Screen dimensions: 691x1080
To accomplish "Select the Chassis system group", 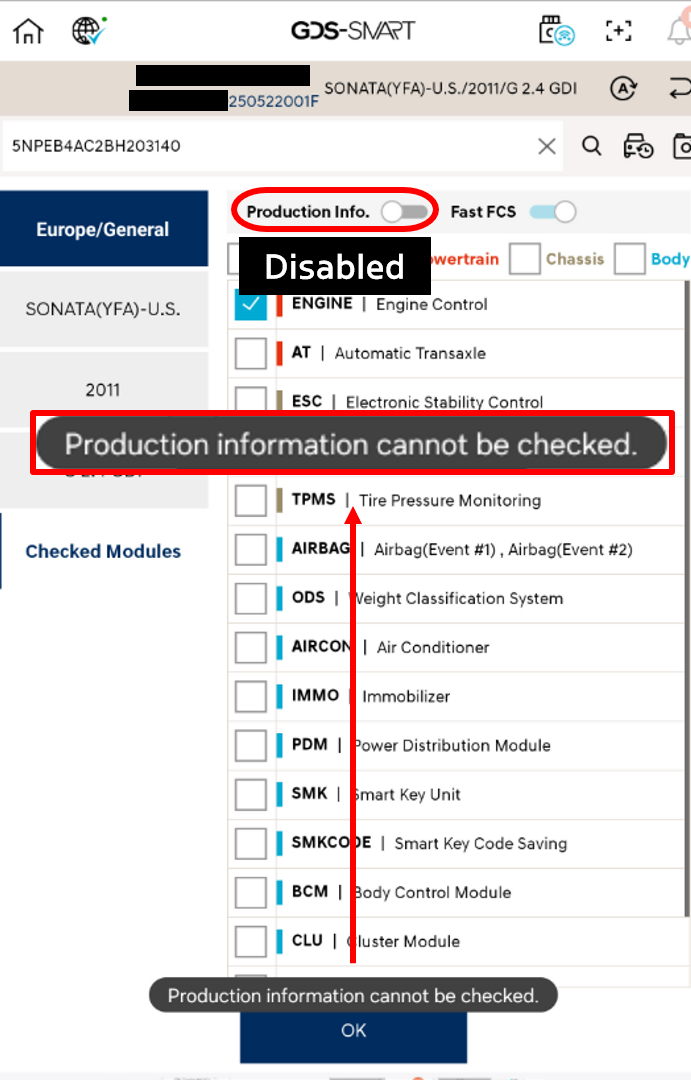I will click(525, 259).
